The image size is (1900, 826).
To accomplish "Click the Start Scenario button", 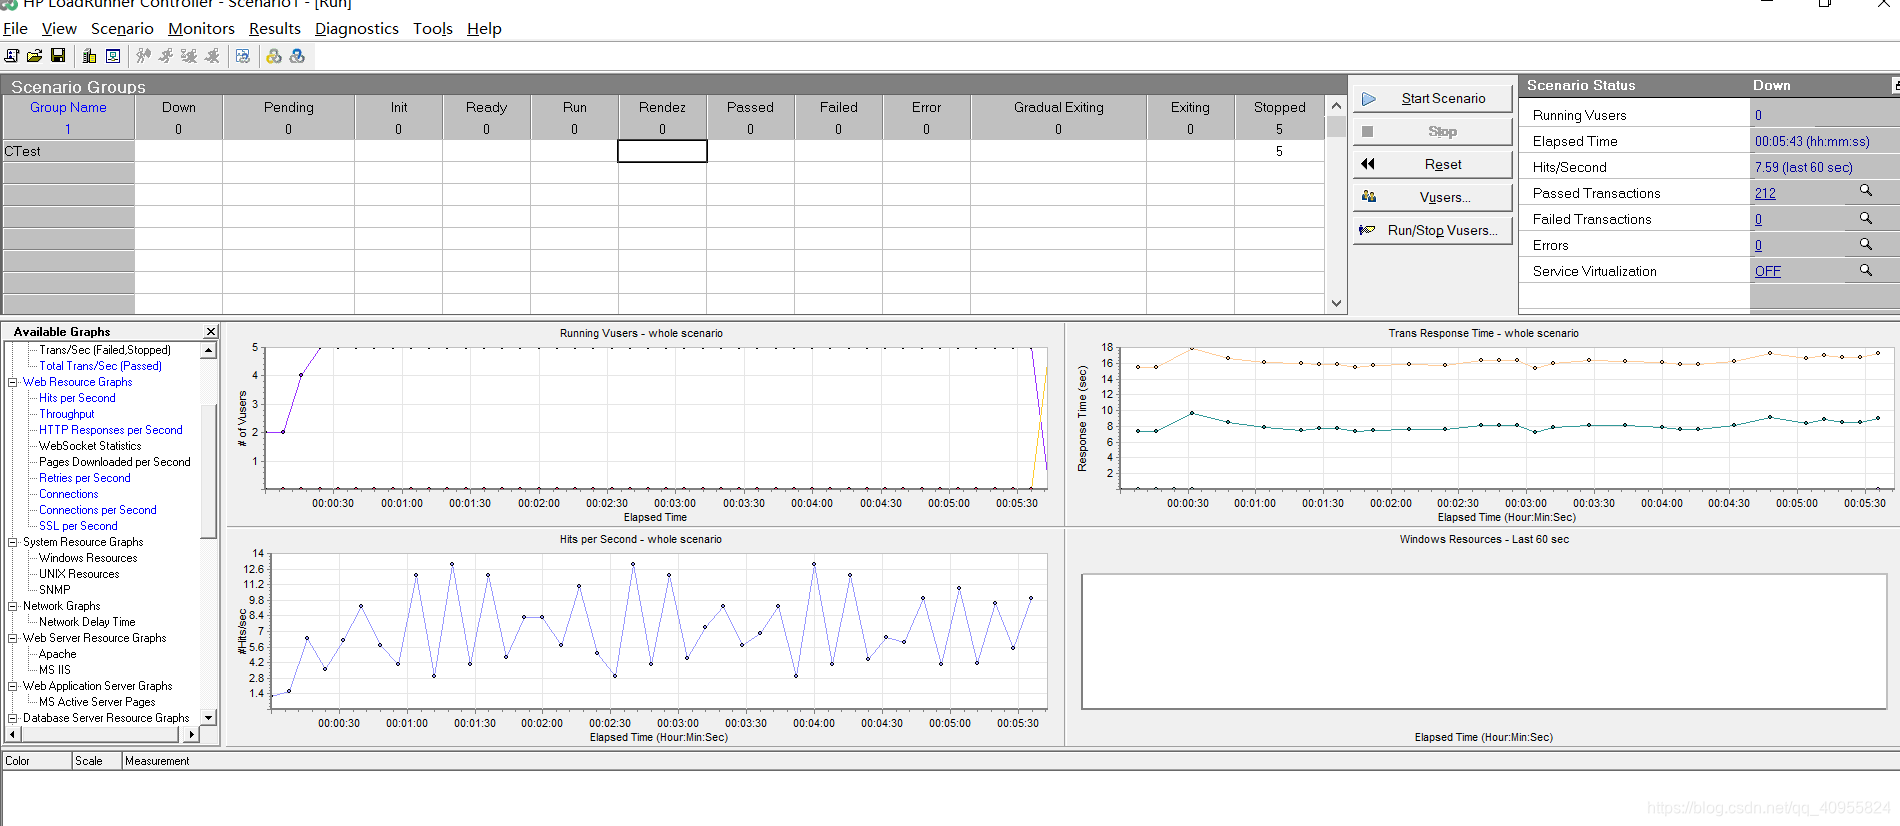I will pos(1432,98).
